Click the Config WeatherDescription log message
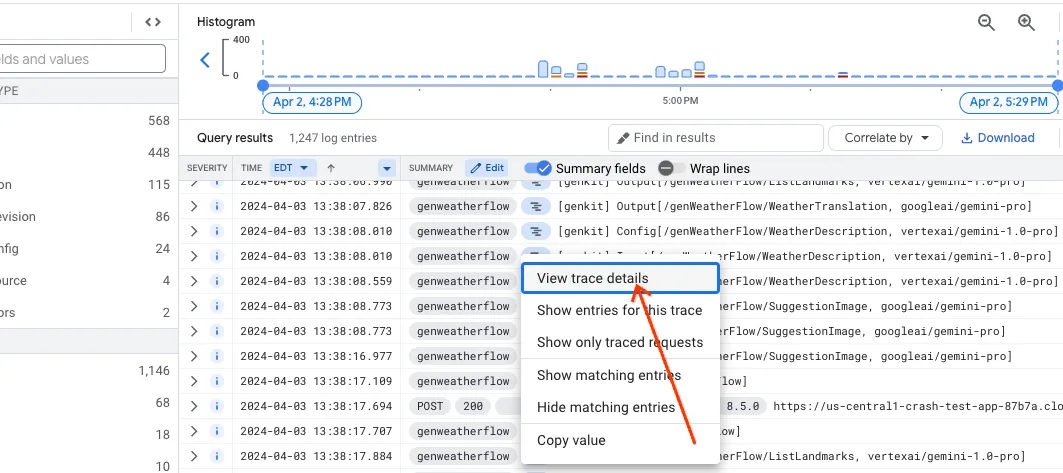Image resolution: width=1063 pixels, height=473 pixels. (x=807, y=231)
